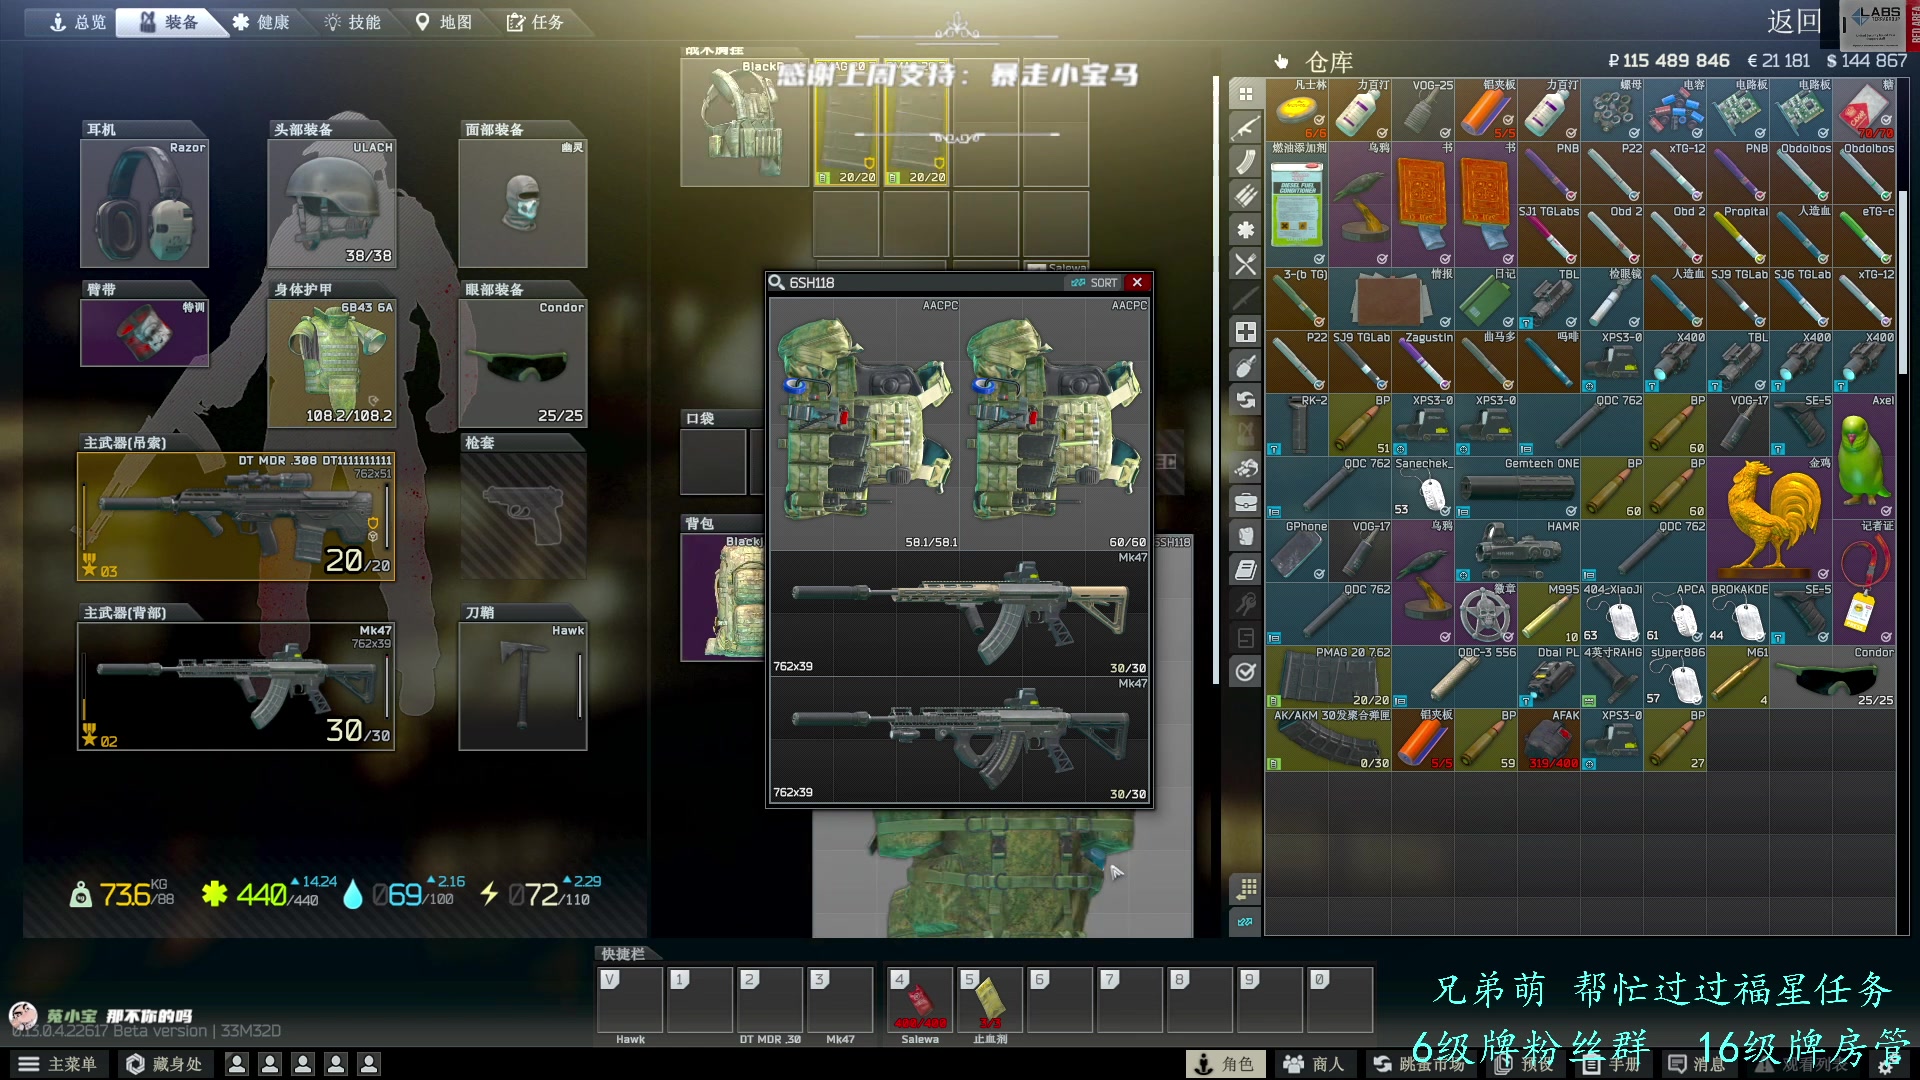Filter the stash by briefcase containers icon
Screen dimensions: 1920x1080
pos(1245,502)
